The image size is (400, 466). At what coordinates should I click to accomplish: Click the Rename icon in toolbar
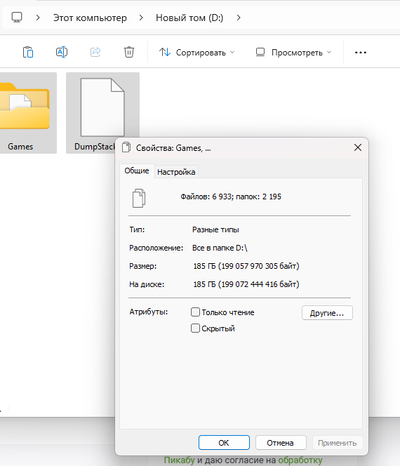point(62,52)
